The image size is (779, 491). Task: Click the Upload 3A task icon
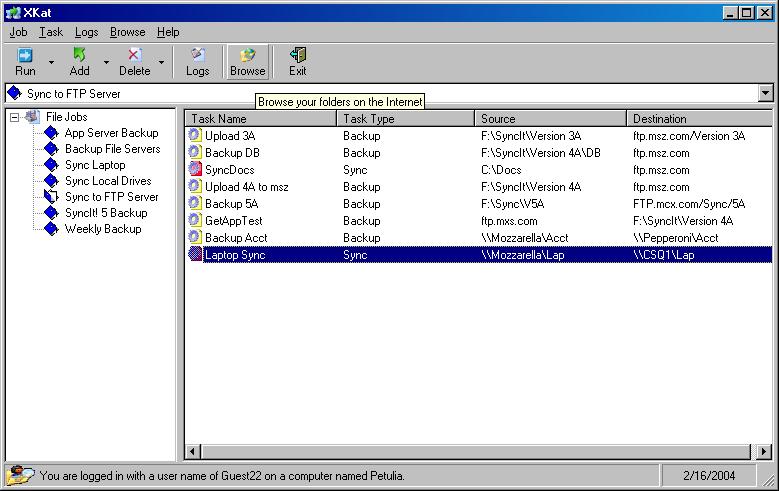(195, 136)
